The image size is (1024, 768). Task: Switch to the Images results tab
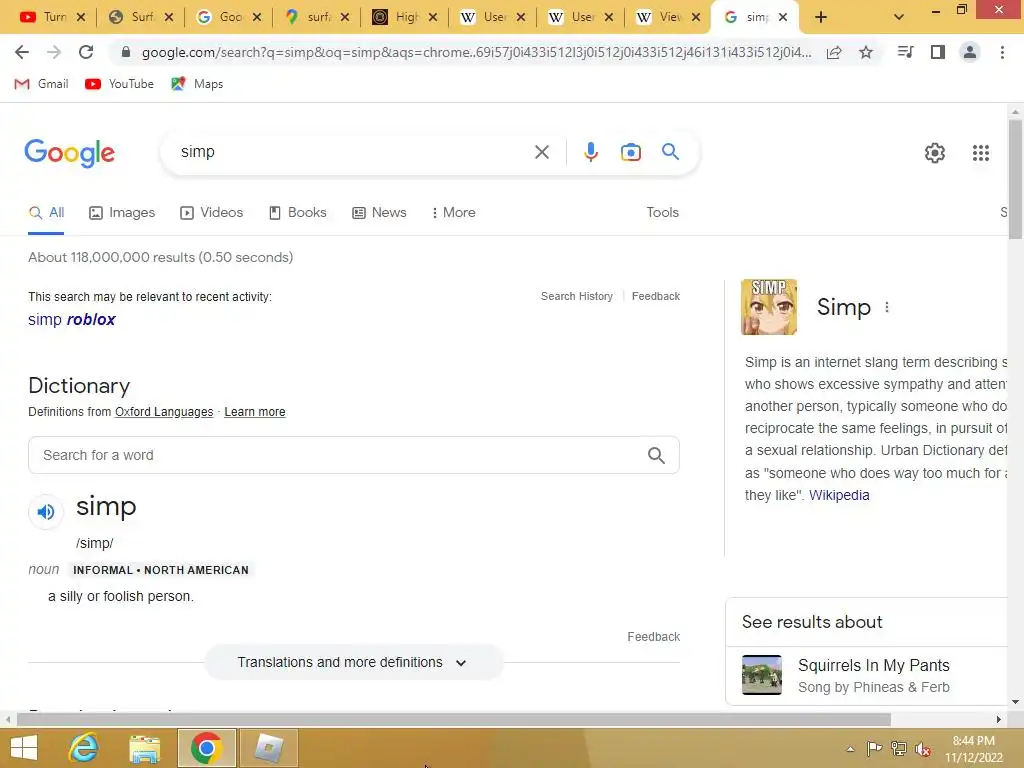coord(122,213)
